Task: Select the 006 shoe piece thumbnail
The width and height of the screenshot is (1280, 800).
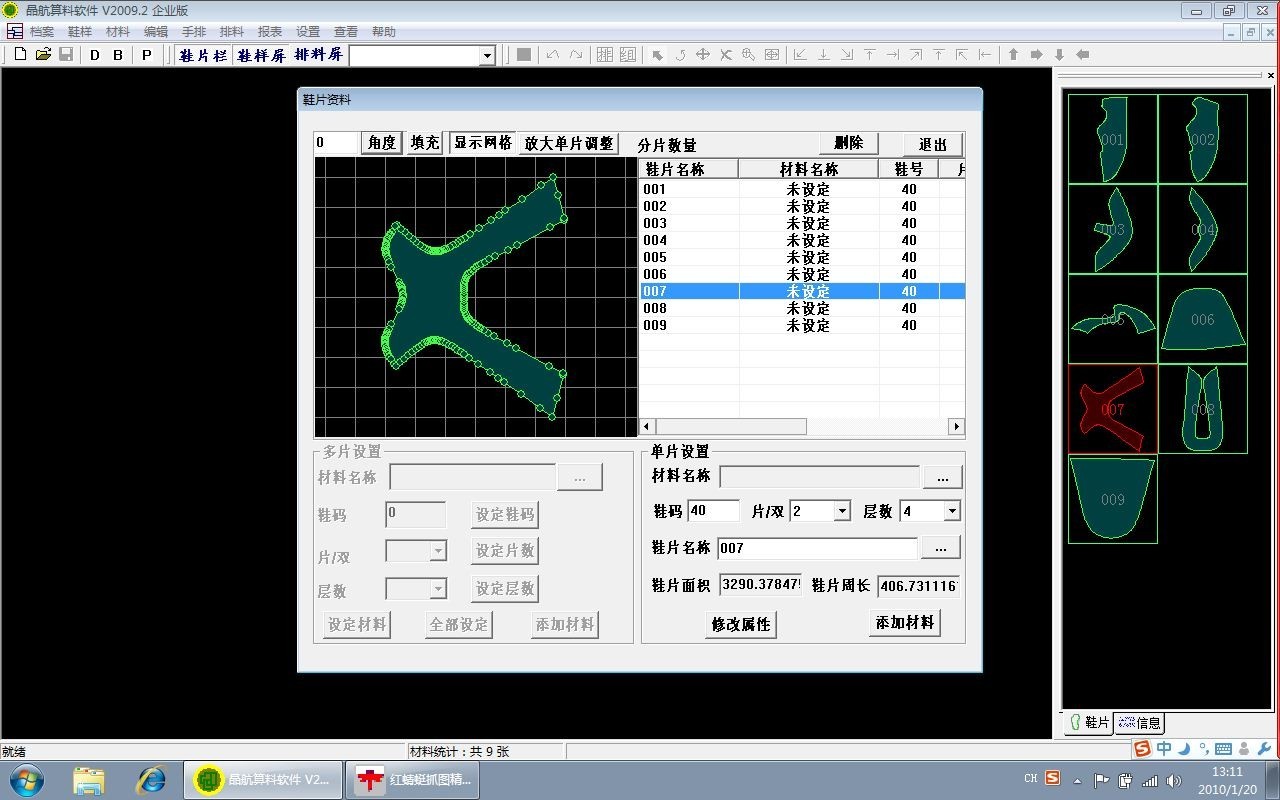Action: coord(1203,319)
